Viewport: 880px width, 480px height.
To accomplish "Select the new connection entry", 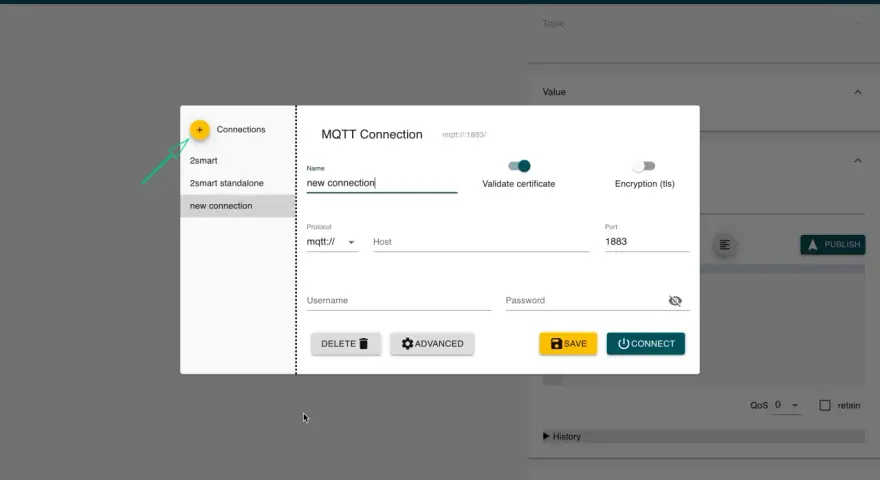I will point(237,205).
